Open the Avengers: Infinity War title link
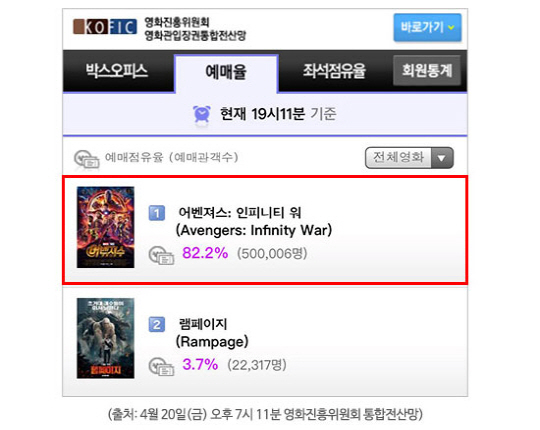540x430 pixels. (254, 221)
